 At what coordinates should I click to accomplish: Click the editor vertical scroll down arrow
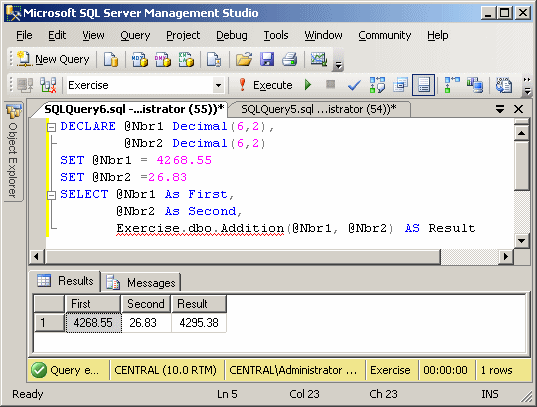click(521, 240)
